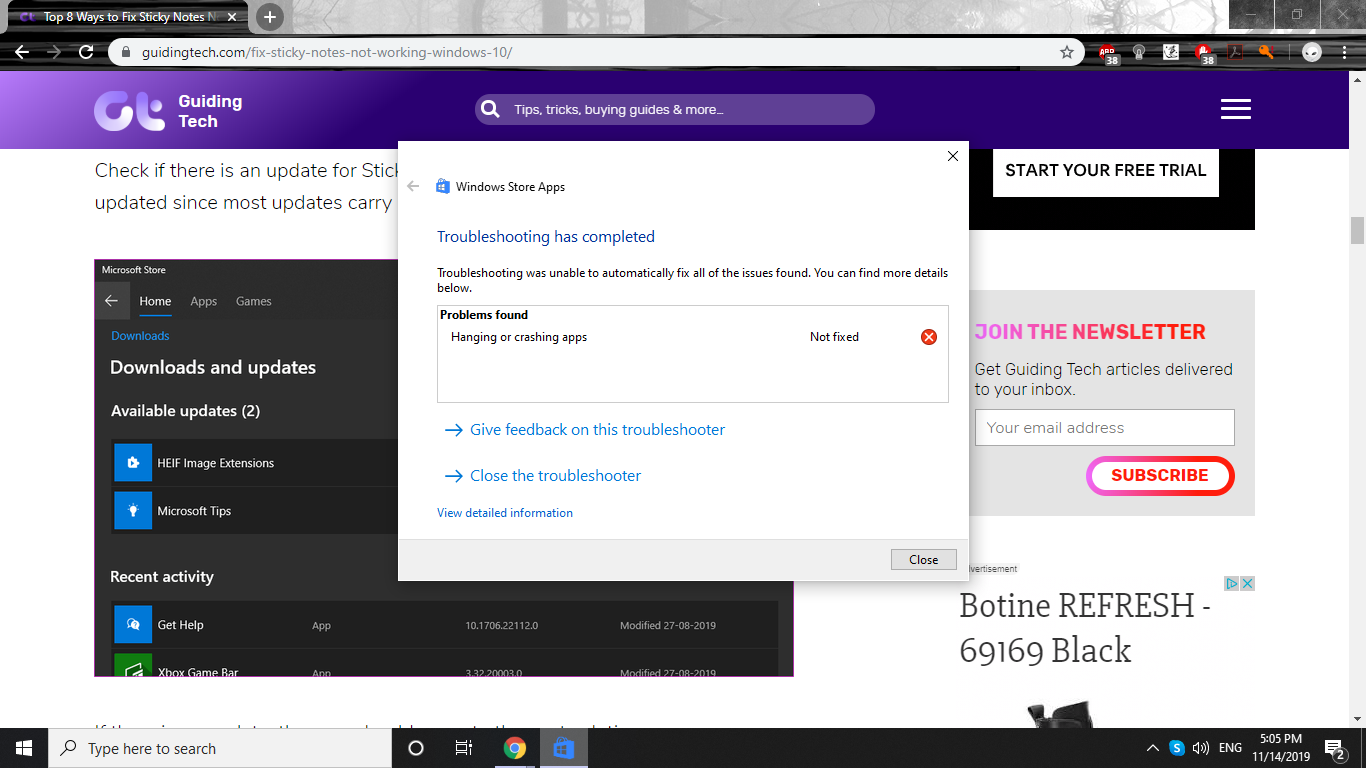This screenshot has width=1366, height=768.
Task: Click the search magnifier on Guiding Tech
Action: (490, 109)
